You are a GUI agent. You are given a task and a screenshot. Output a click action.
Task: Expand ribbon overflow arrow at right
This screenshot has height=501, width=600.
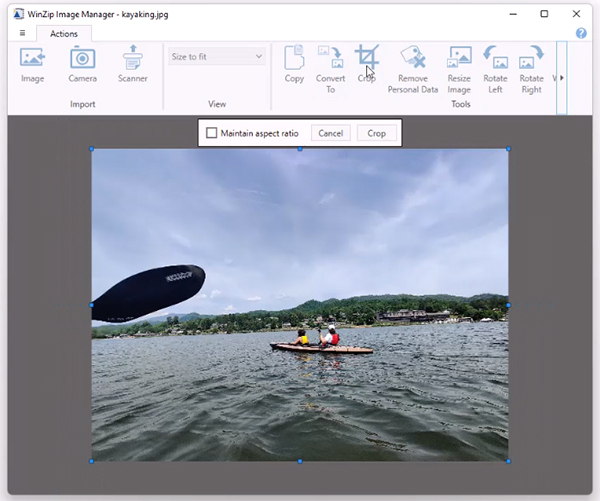[562, 77]
